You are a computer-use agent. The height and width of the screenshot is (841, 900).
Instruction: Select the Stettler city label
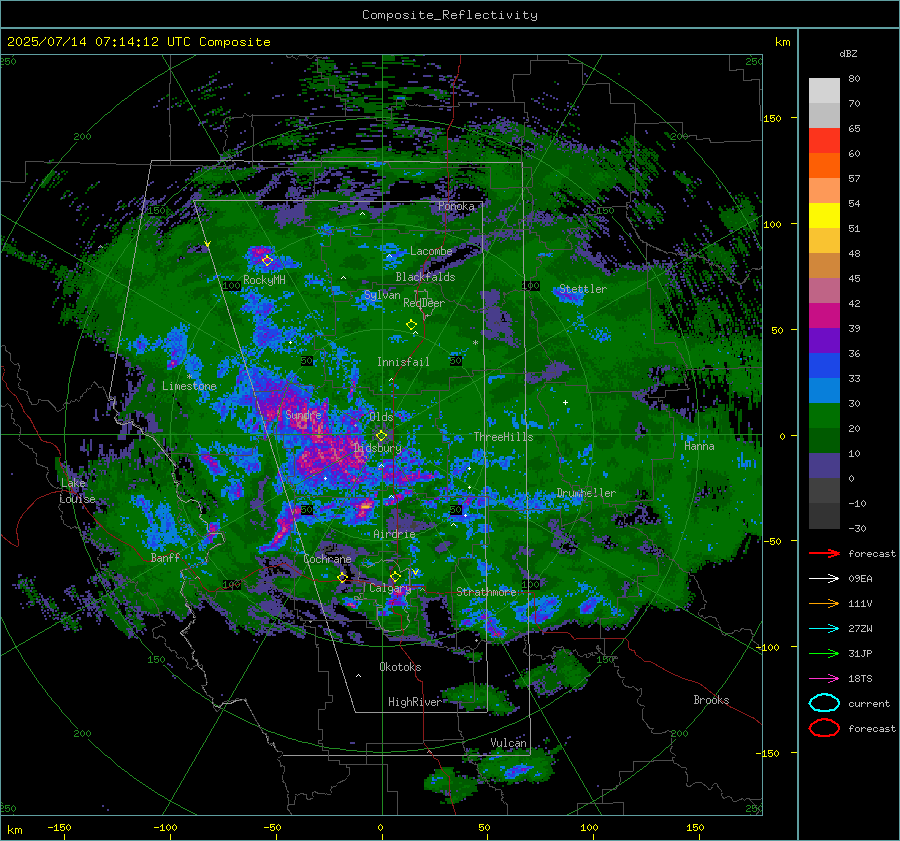click(583, 289)
